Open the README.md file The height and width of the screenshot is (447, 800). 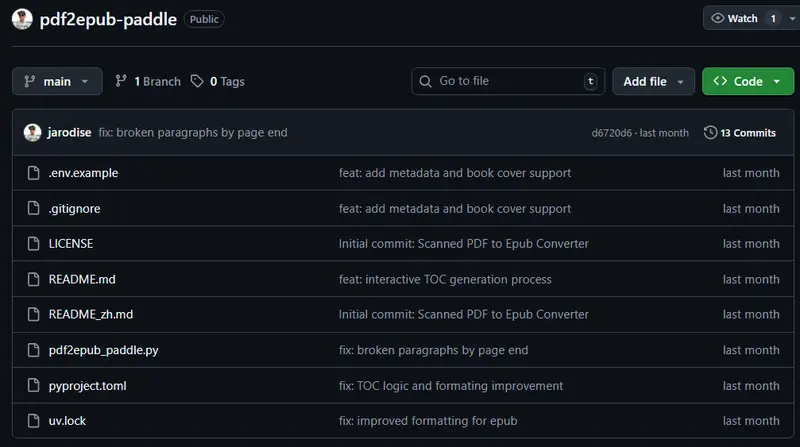82,279
